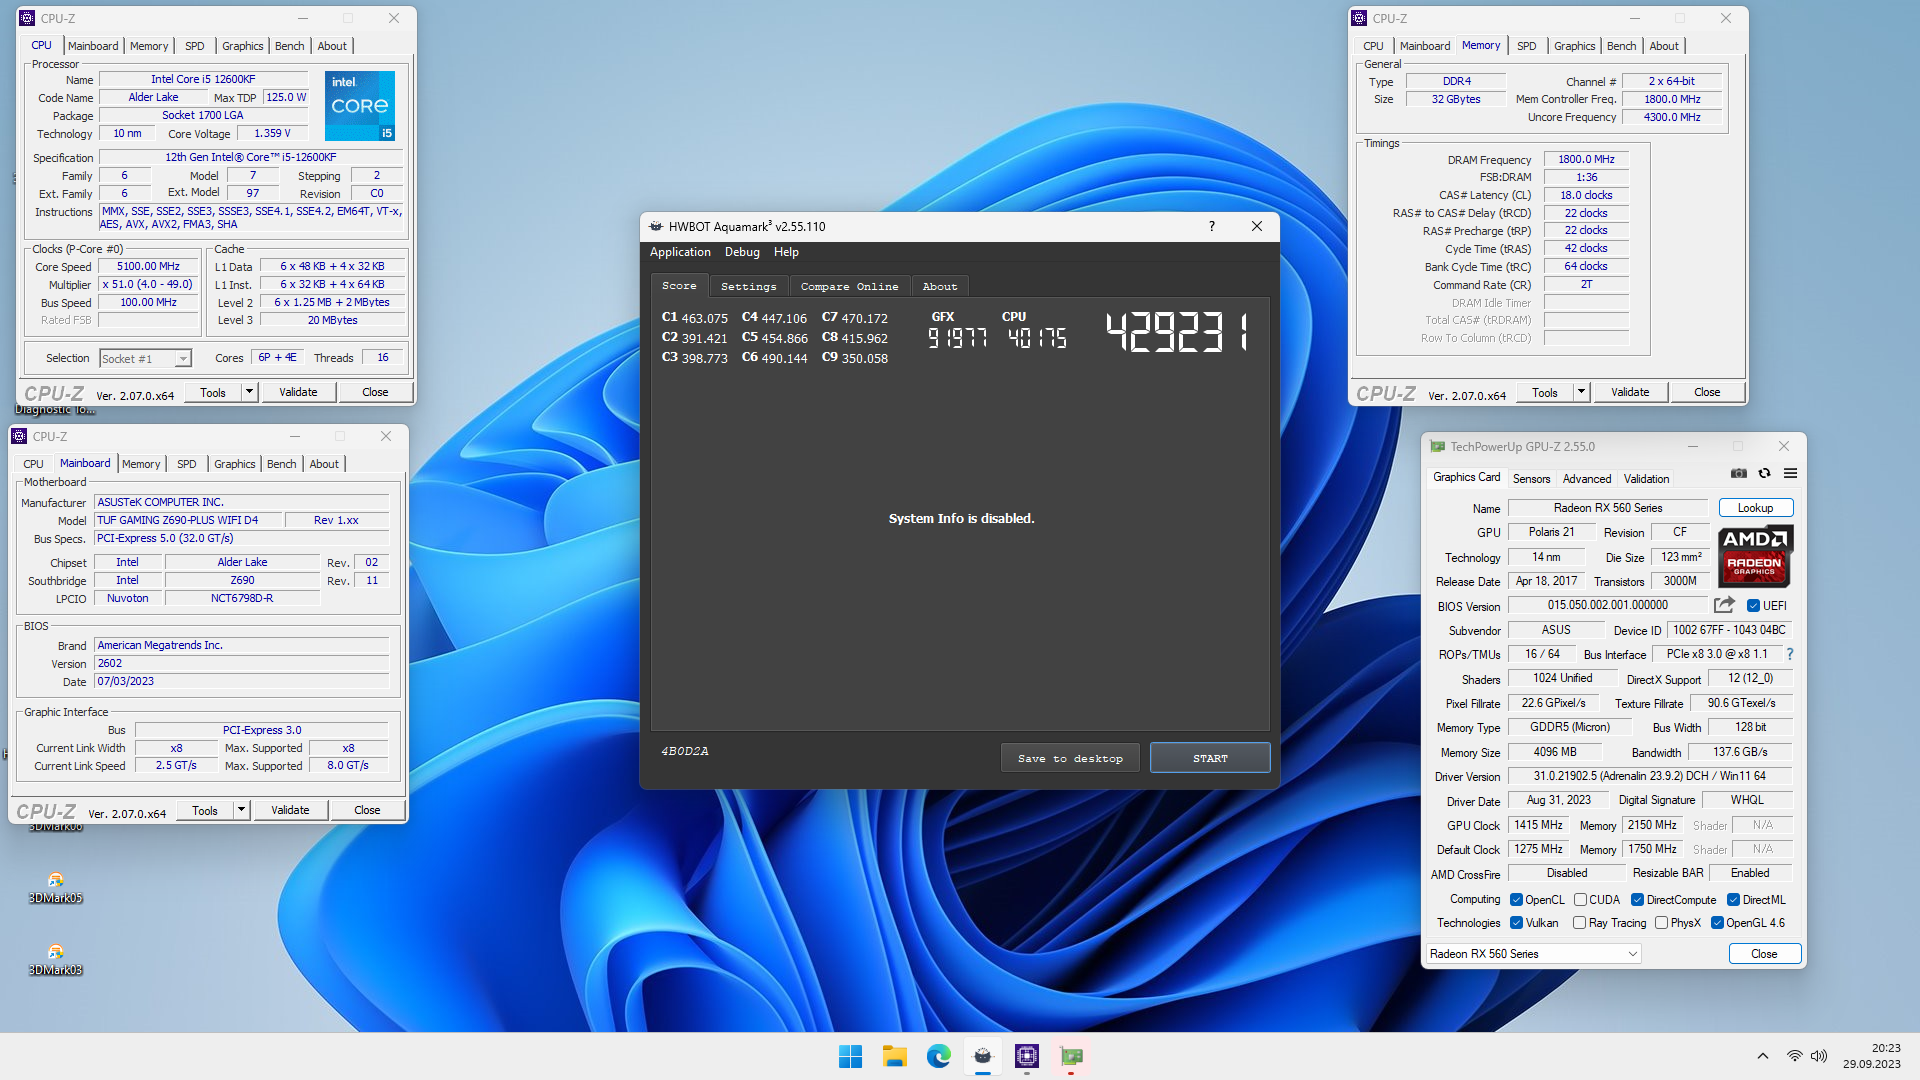Open Validation tab in GPU-Z

[1646, 479]
